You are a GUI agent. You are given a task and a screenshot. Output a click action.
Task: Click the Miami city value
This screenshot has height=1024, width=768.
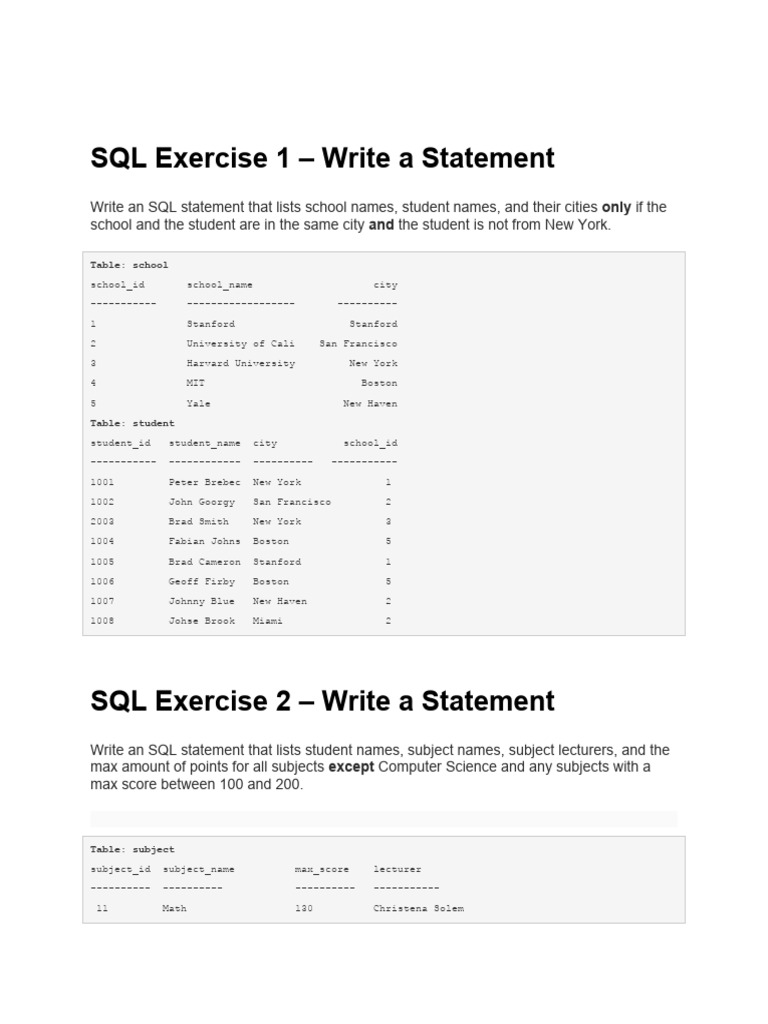(267, 621)
